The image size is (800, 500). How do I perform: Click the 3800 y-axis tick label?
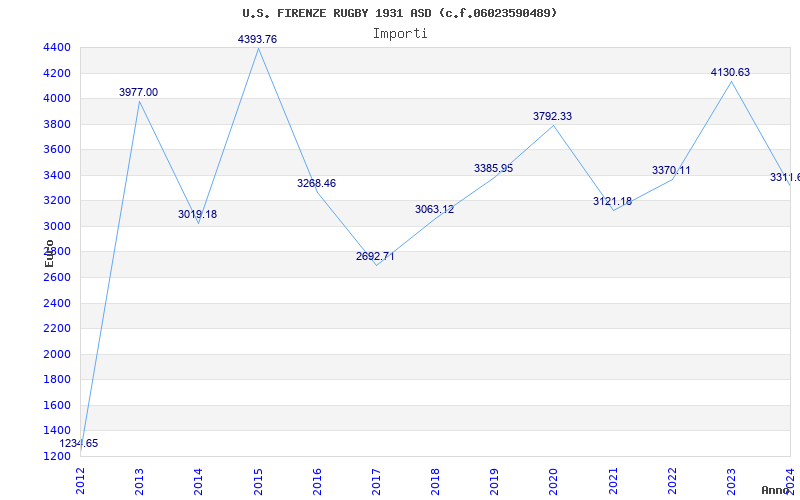pos(57,124)
